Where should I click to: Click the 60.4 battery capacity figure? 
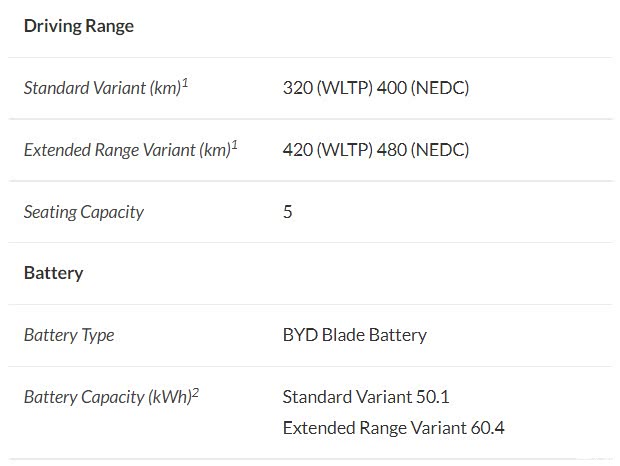tap(487, 428)
